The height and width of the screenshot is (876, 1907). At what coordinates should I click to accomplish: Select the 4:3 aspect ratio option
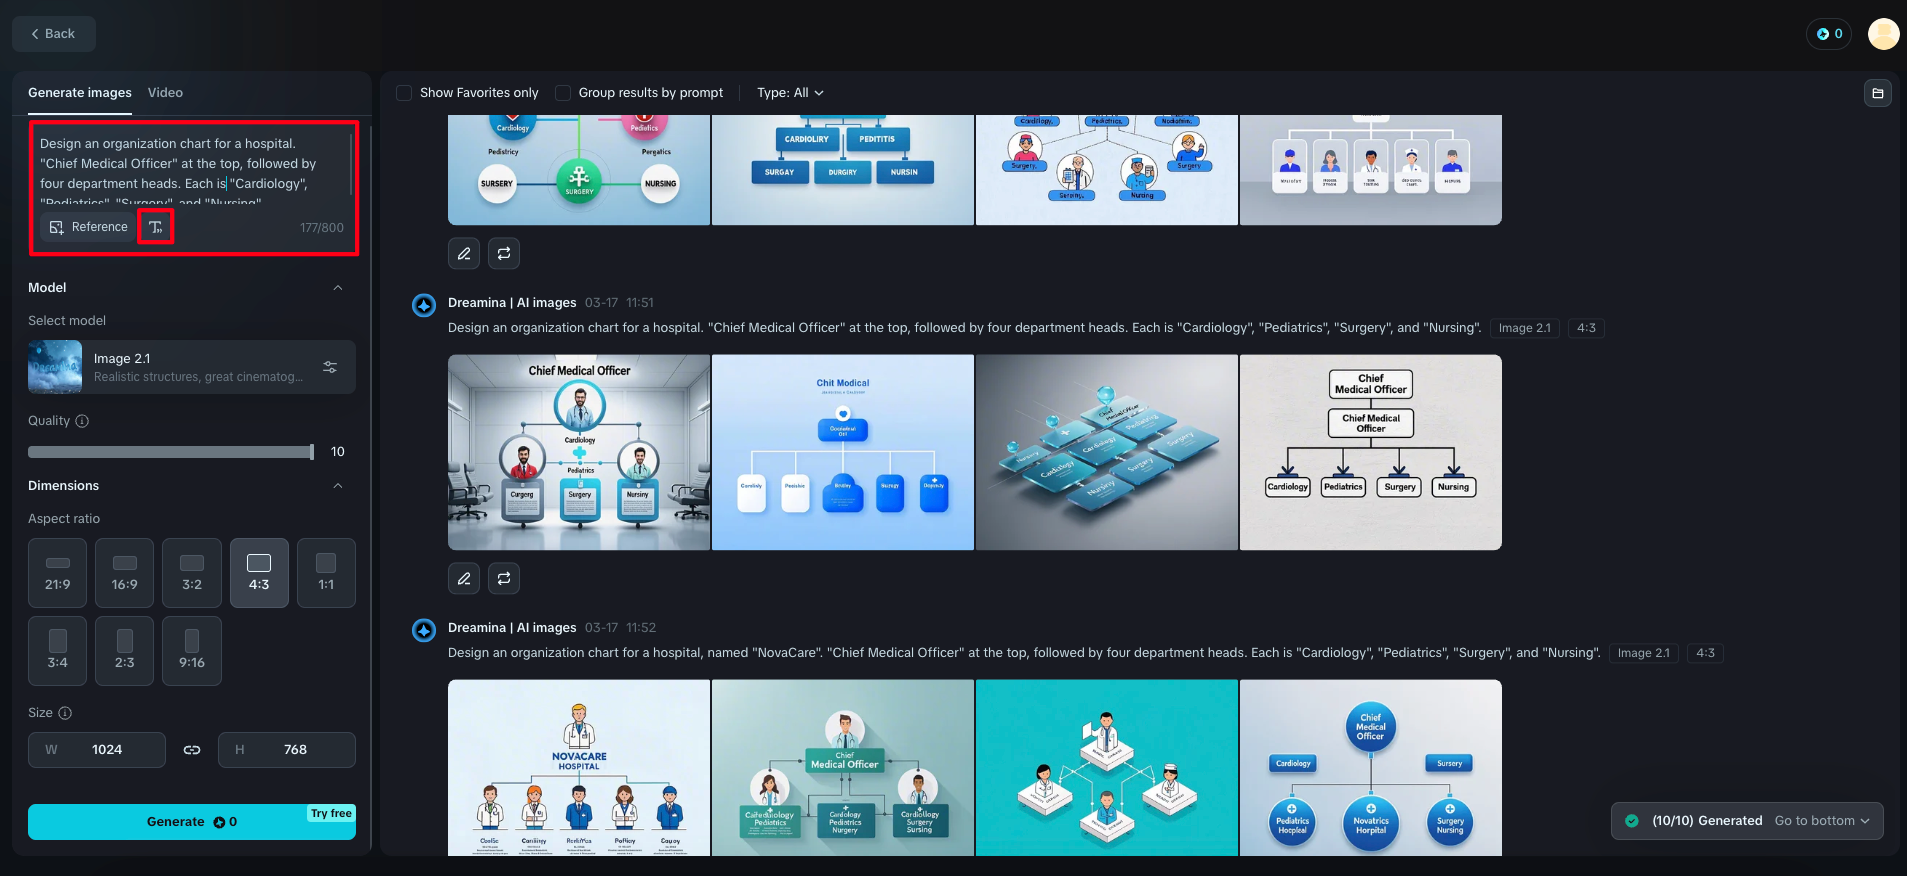(x=259, y=573)
